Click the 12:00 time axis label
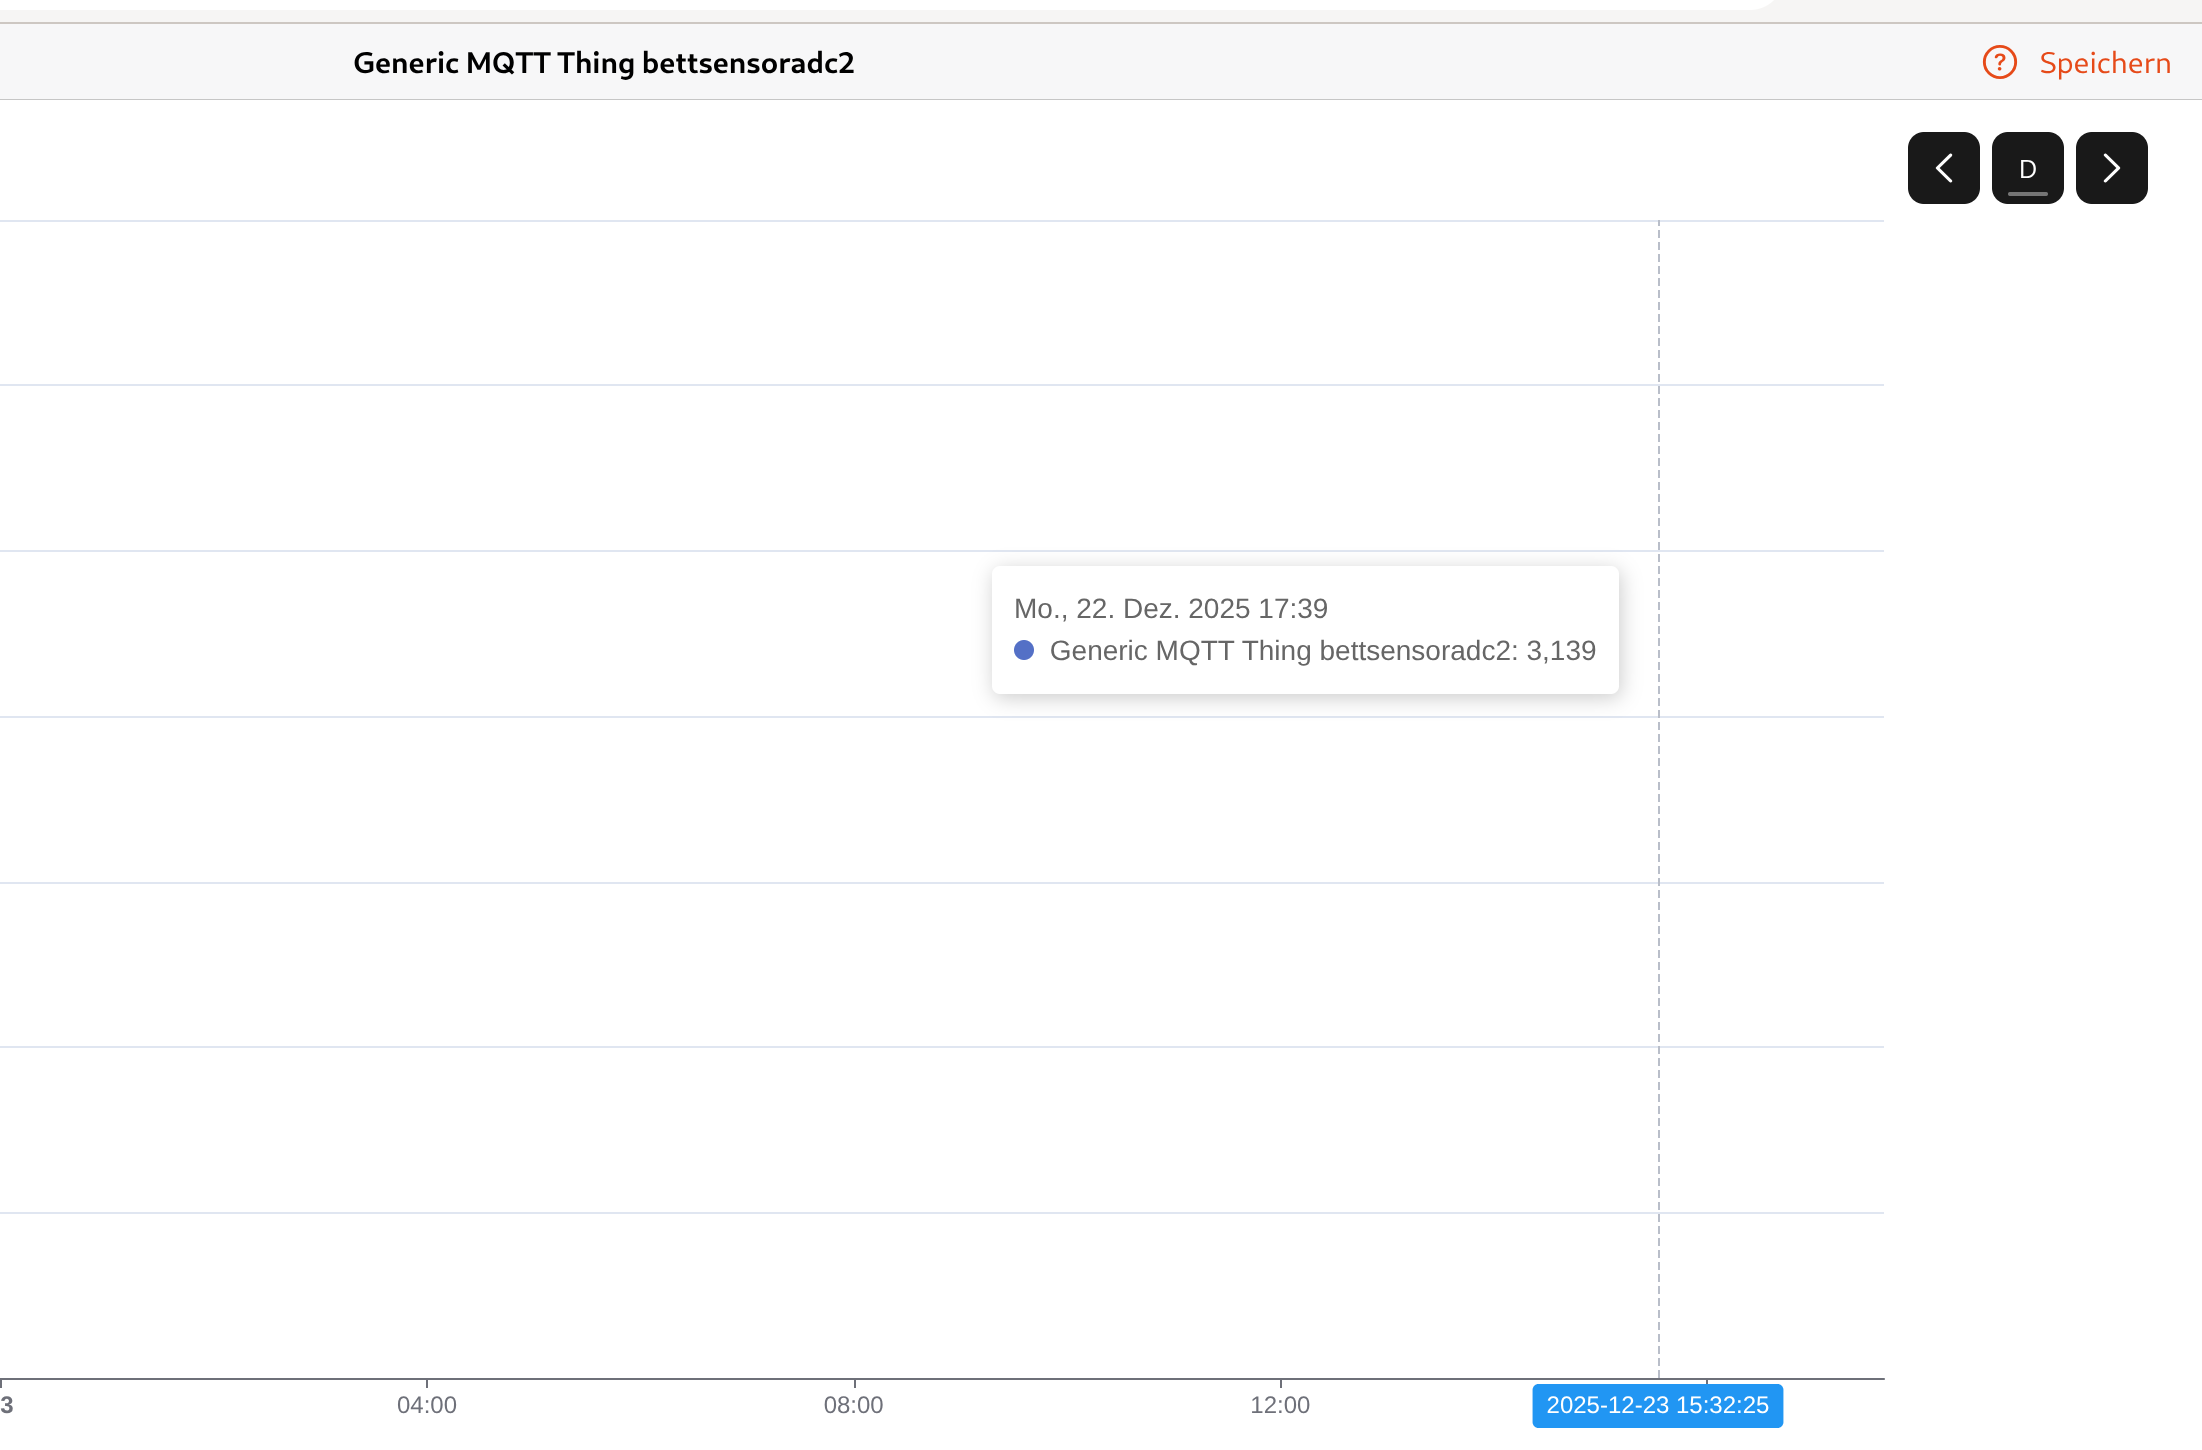 [x=1279, y=1405]
